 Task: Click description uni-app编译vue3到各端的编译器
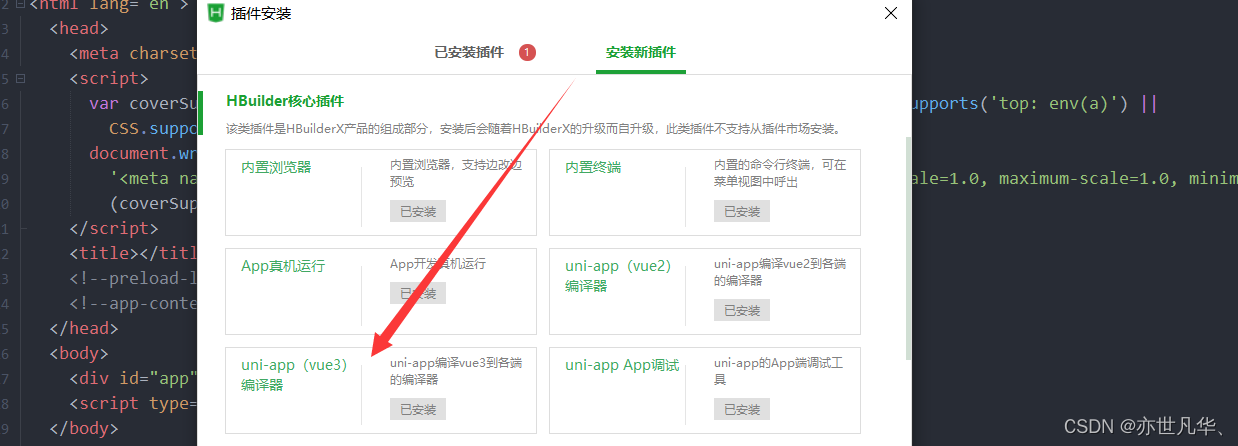point(456,371)
